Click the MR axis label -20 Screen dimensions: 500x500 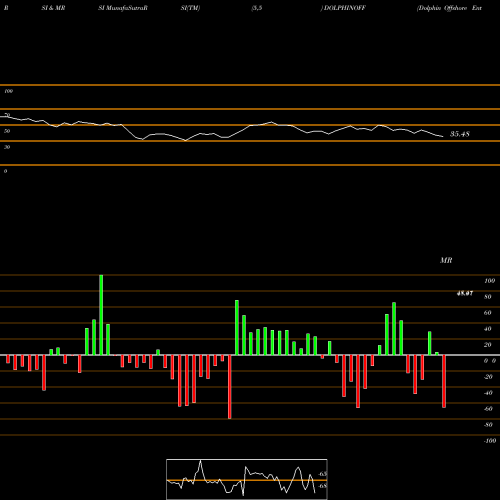tap(488, 377)
